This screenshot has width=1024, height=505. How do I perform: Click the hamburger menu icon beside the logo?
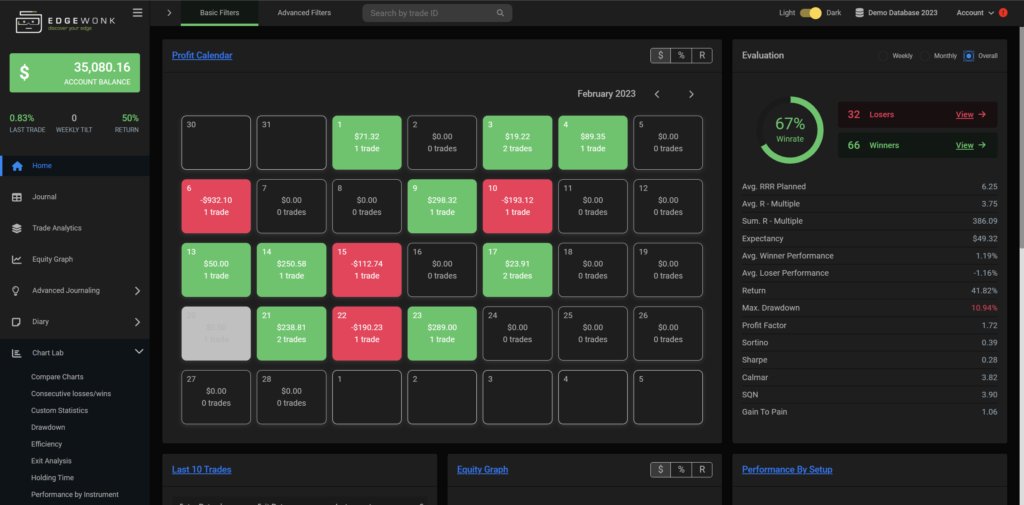[x=137, y=12]
